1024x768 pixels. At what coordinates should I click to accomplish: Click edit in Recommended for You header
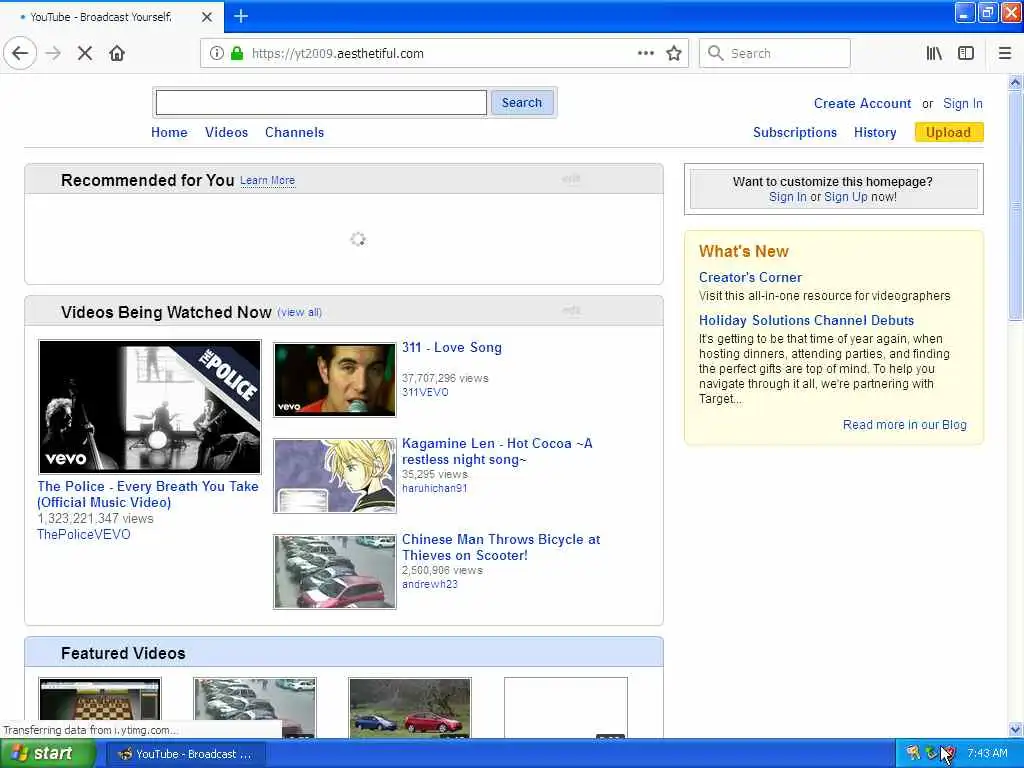click(571, 179)
